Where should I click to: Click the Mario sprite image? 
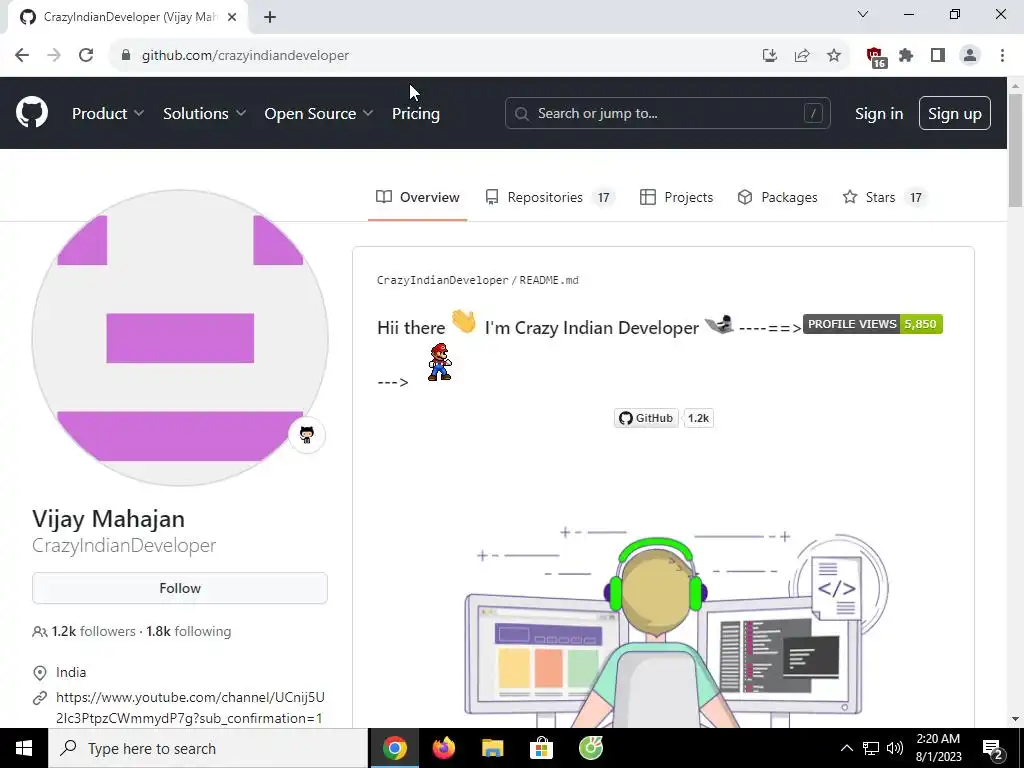pos(440,362)
